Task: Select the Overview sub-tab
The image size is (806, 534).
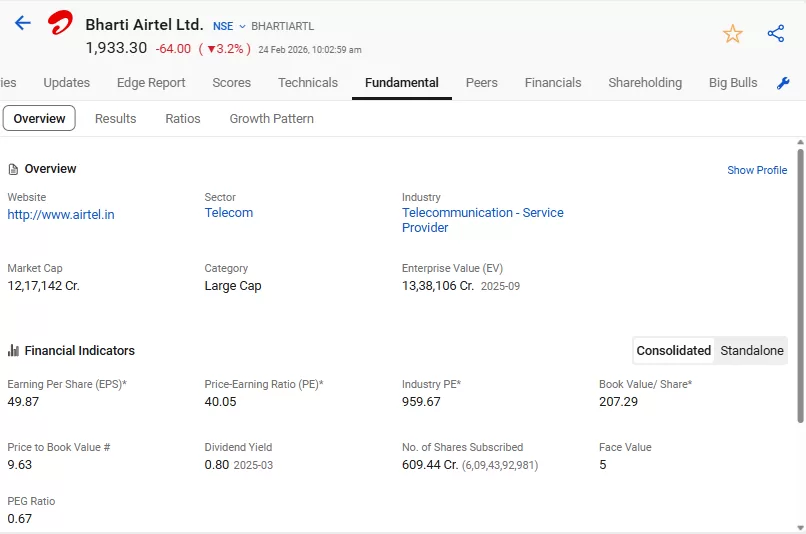Action: [x=39, y=118]
